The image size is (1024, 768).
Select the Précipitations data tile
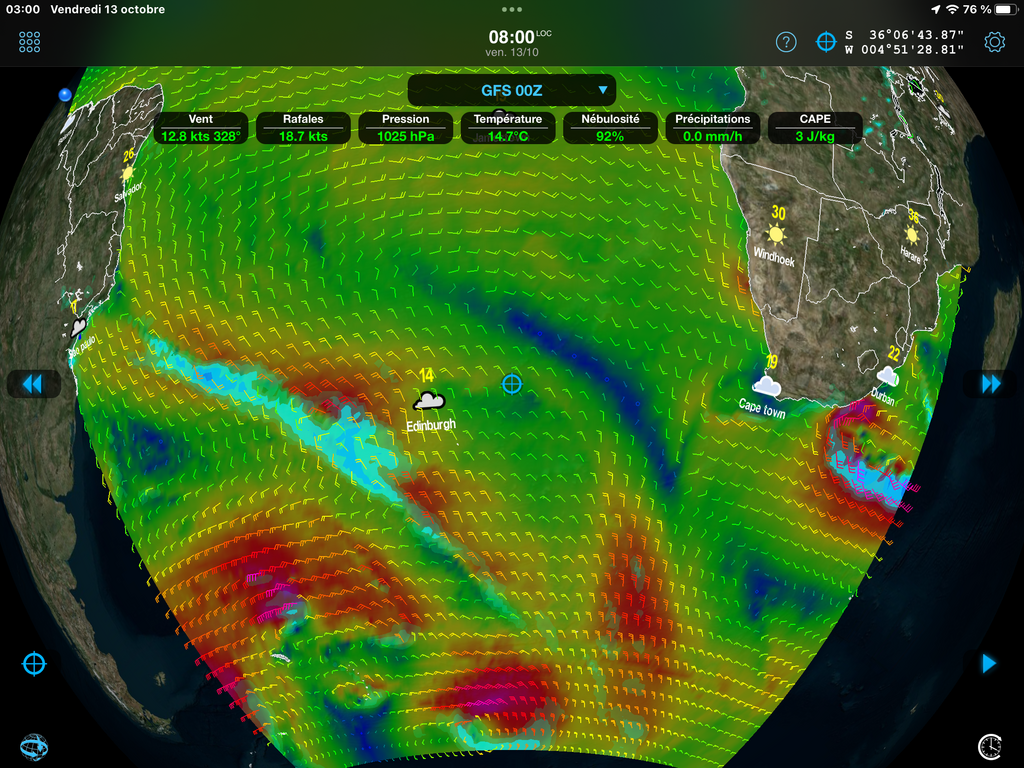click(x=712, y=128)
